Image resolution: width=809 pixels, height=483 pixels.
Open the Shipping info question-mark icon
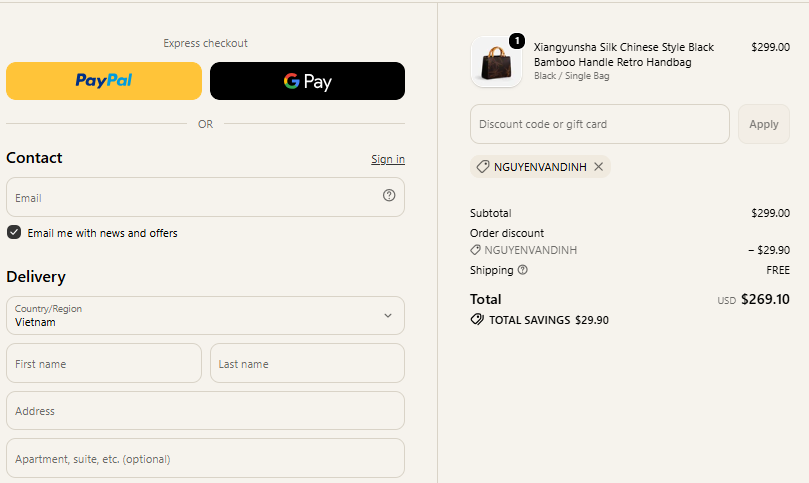tap(523, 270)
